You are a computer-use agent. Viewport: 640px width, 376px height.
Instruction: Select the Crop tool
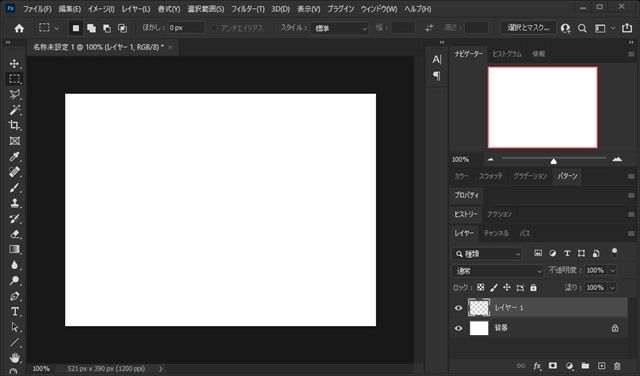pos(14,125)
